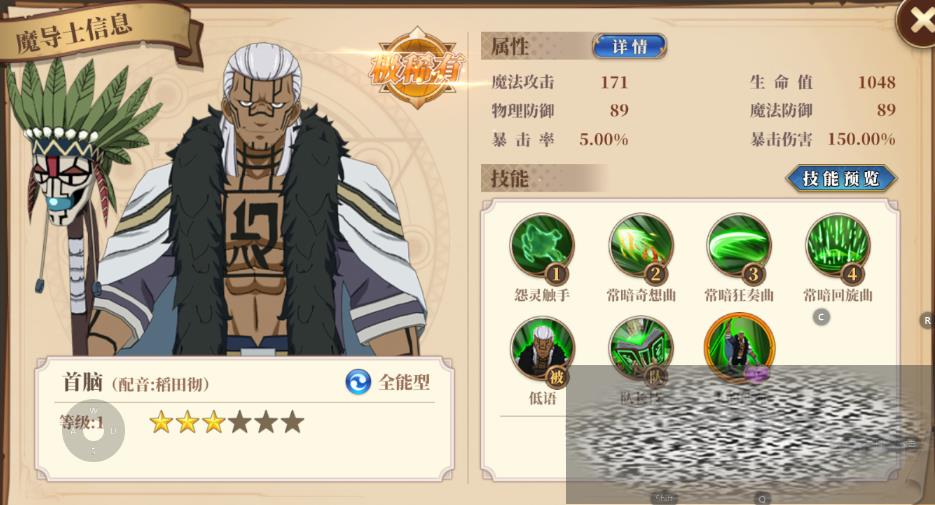The image size is (935, 505).
Task: Open the 详情 attribute details button
Action: (x=629, y=46)
